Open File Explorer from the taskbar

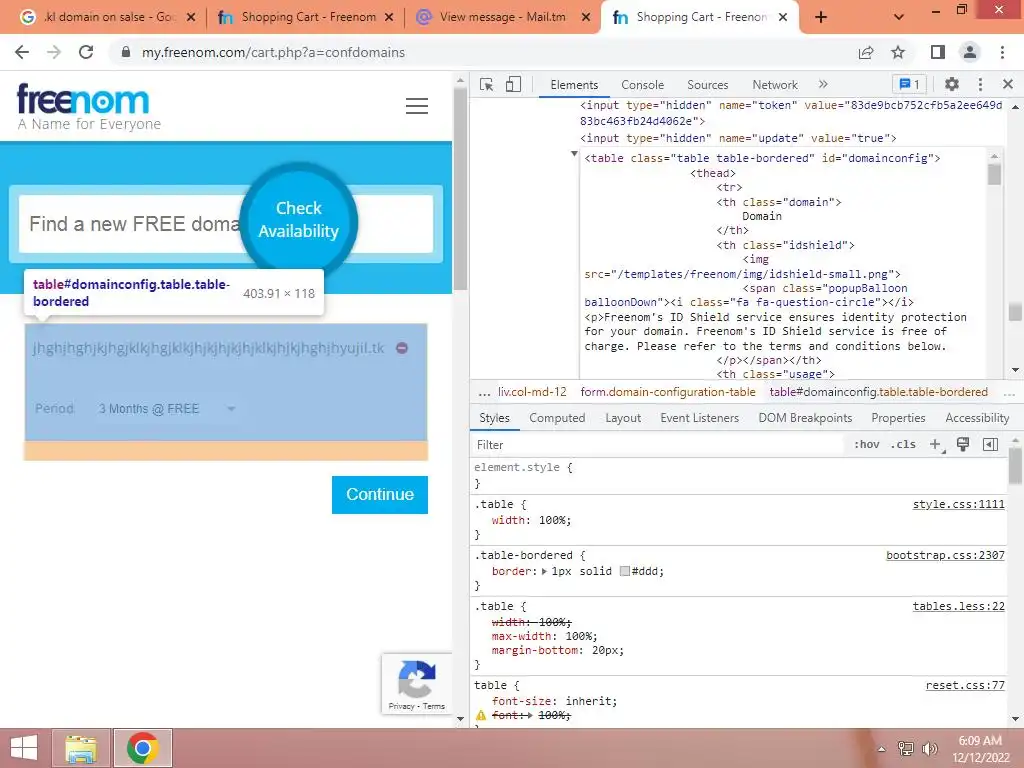click(81, 748)
